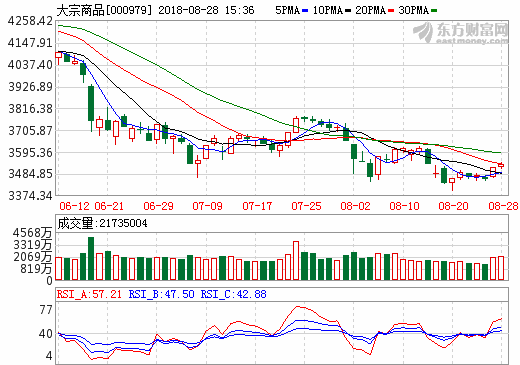Click the 4258.42 price axis label
The width and height of the screenshot is (520, 365).
(x=30, y=21)
